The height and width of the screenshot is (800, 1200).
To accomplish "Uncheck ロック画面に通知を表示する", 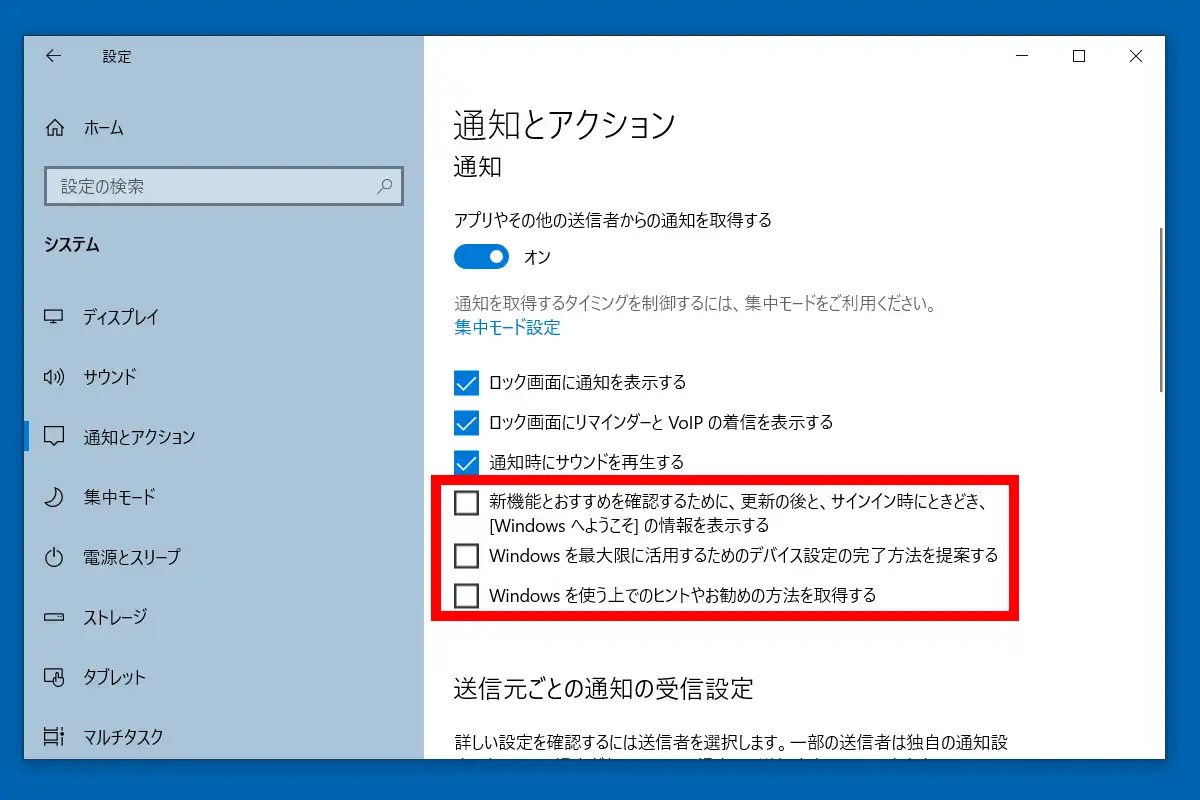I will pos(467,382).
